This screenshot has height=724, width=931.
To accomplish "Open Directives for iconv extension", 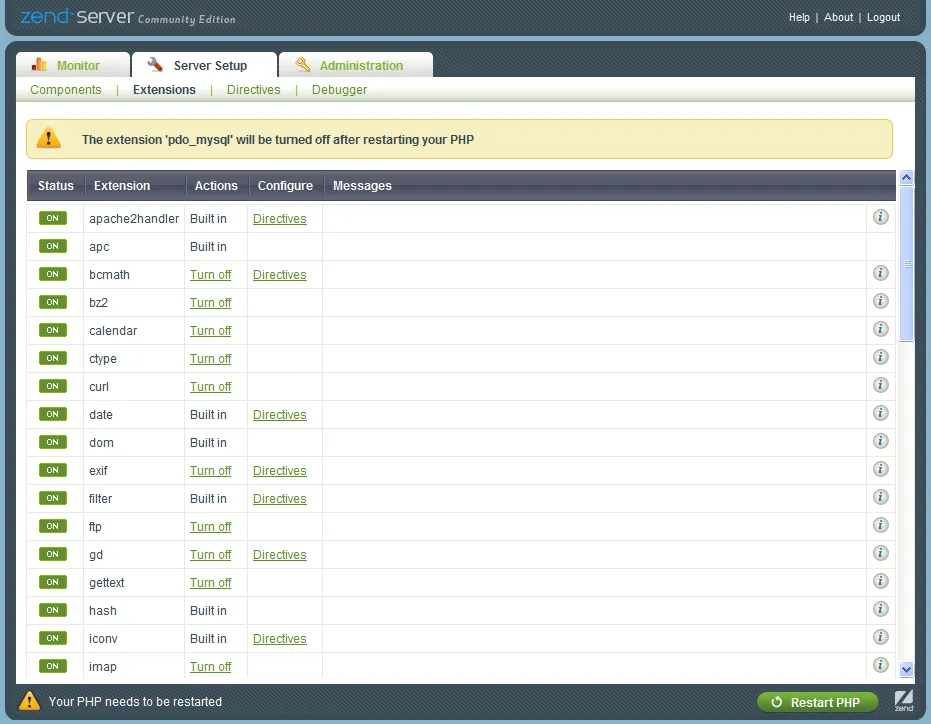I will point(280,638).
